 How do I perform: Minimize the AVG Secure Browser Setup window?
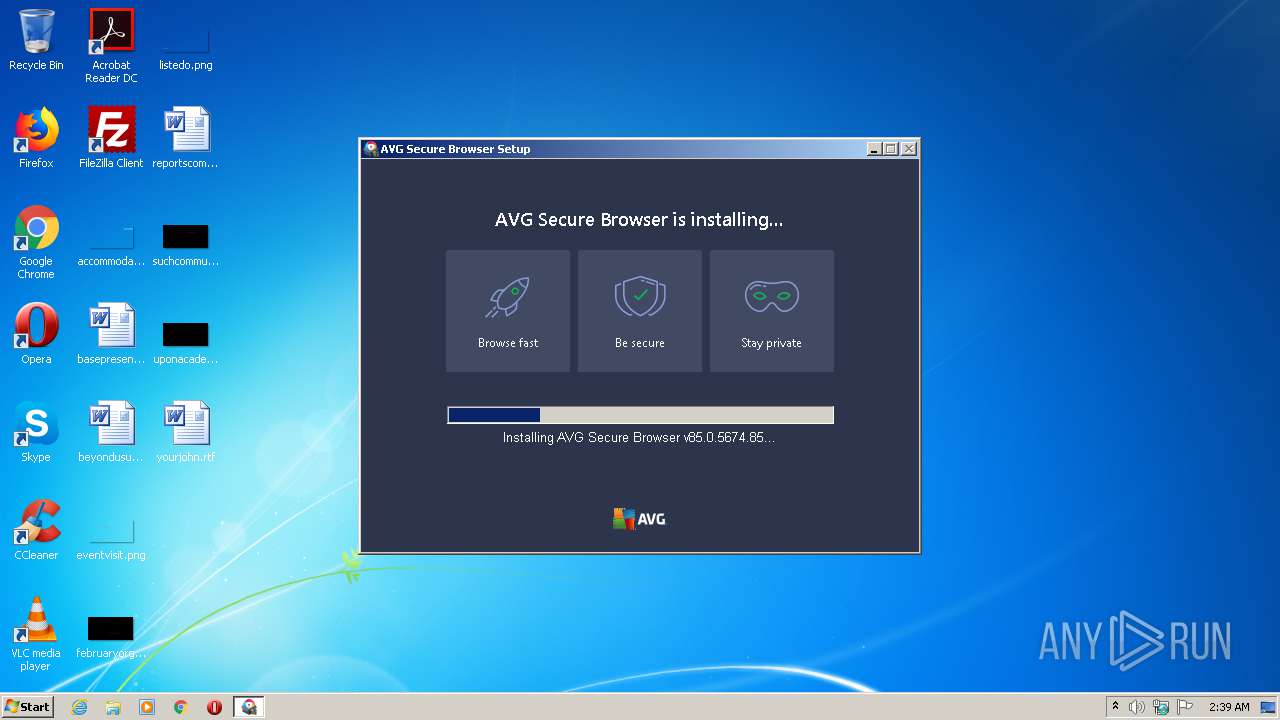click(x=874, y=149)
